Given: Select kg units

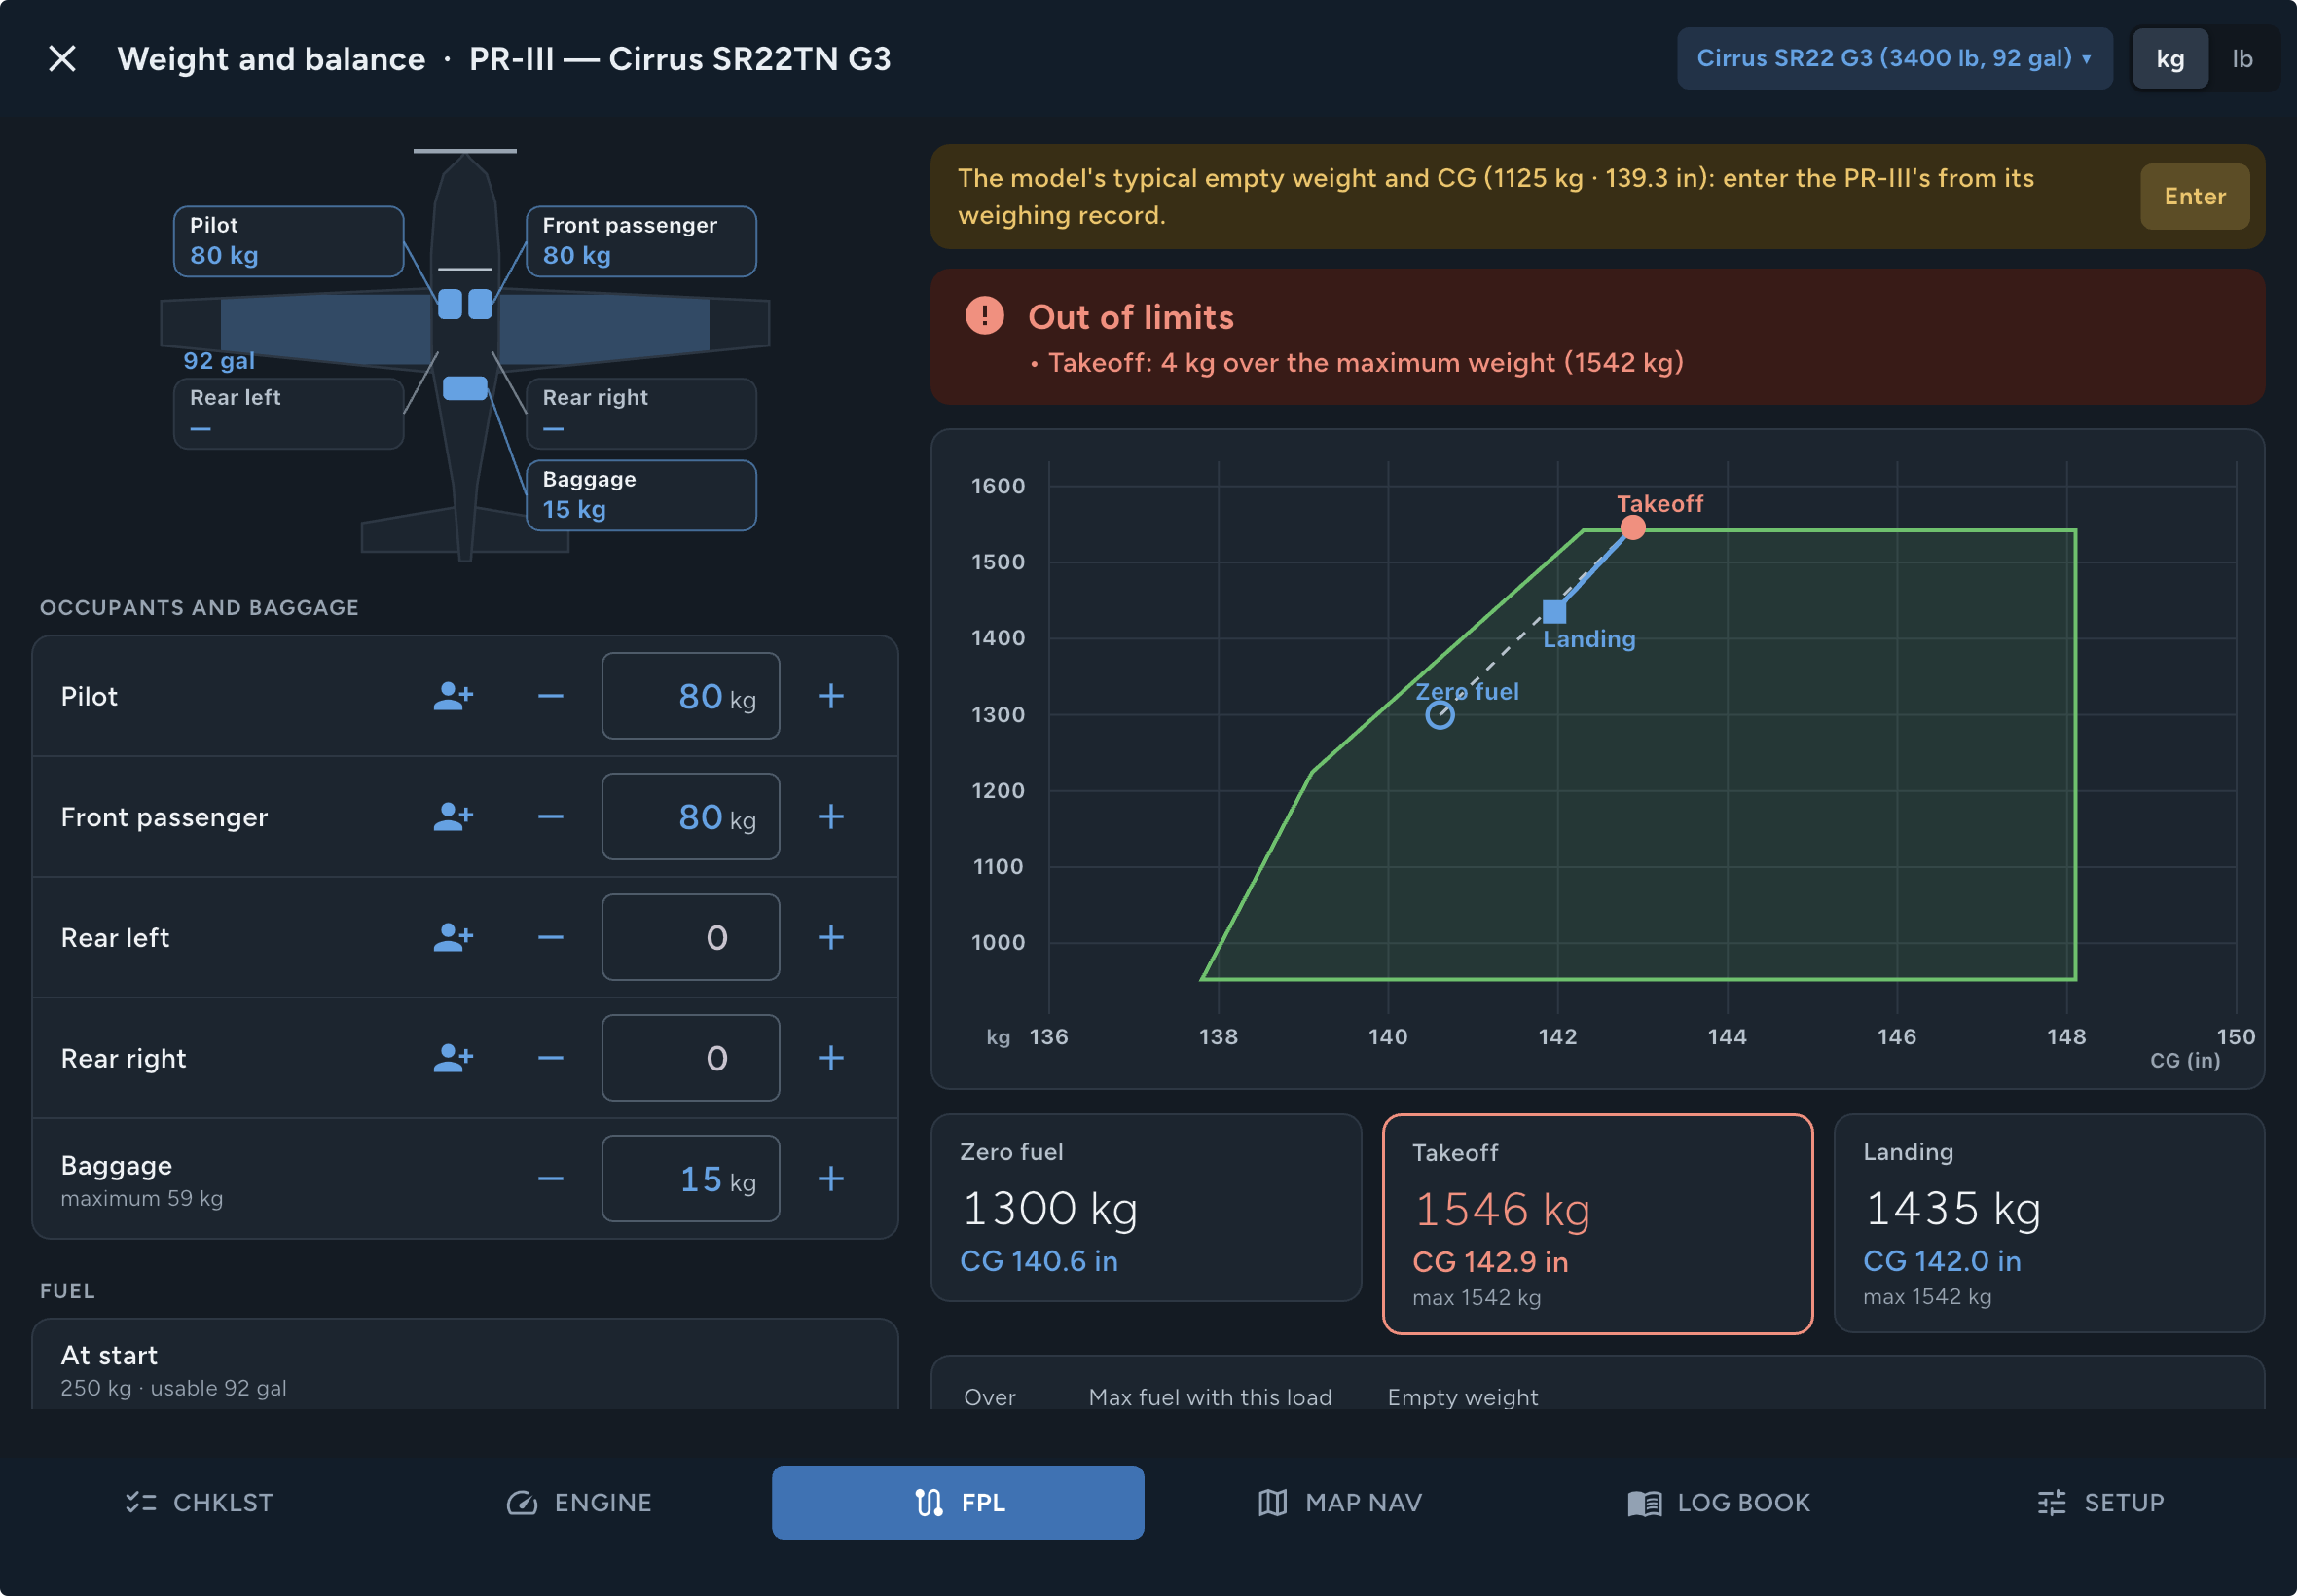Looking at the screenshot, I should (2169, 58).
